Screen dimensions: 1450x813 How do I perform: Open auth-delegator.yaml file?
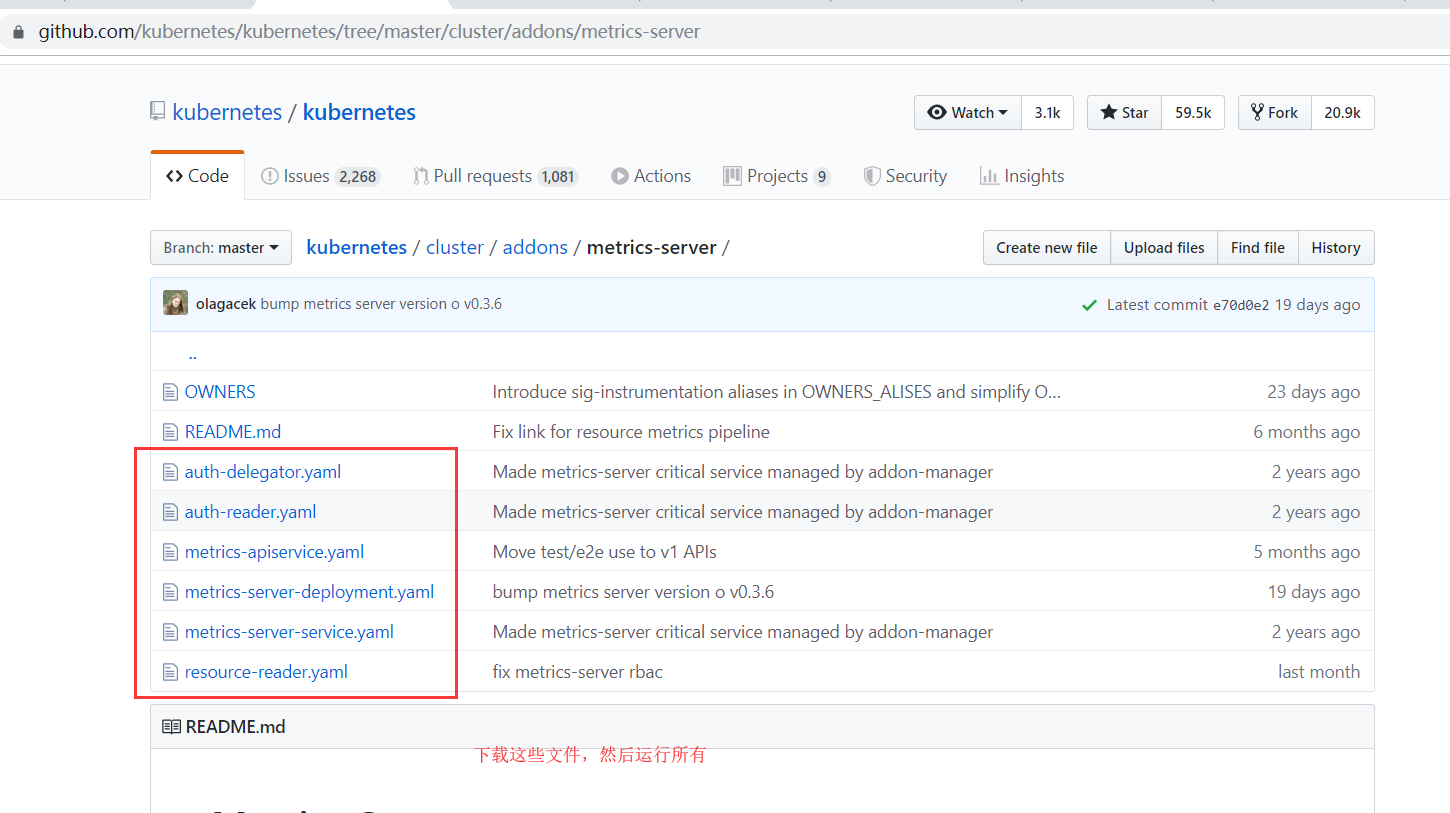263,472
